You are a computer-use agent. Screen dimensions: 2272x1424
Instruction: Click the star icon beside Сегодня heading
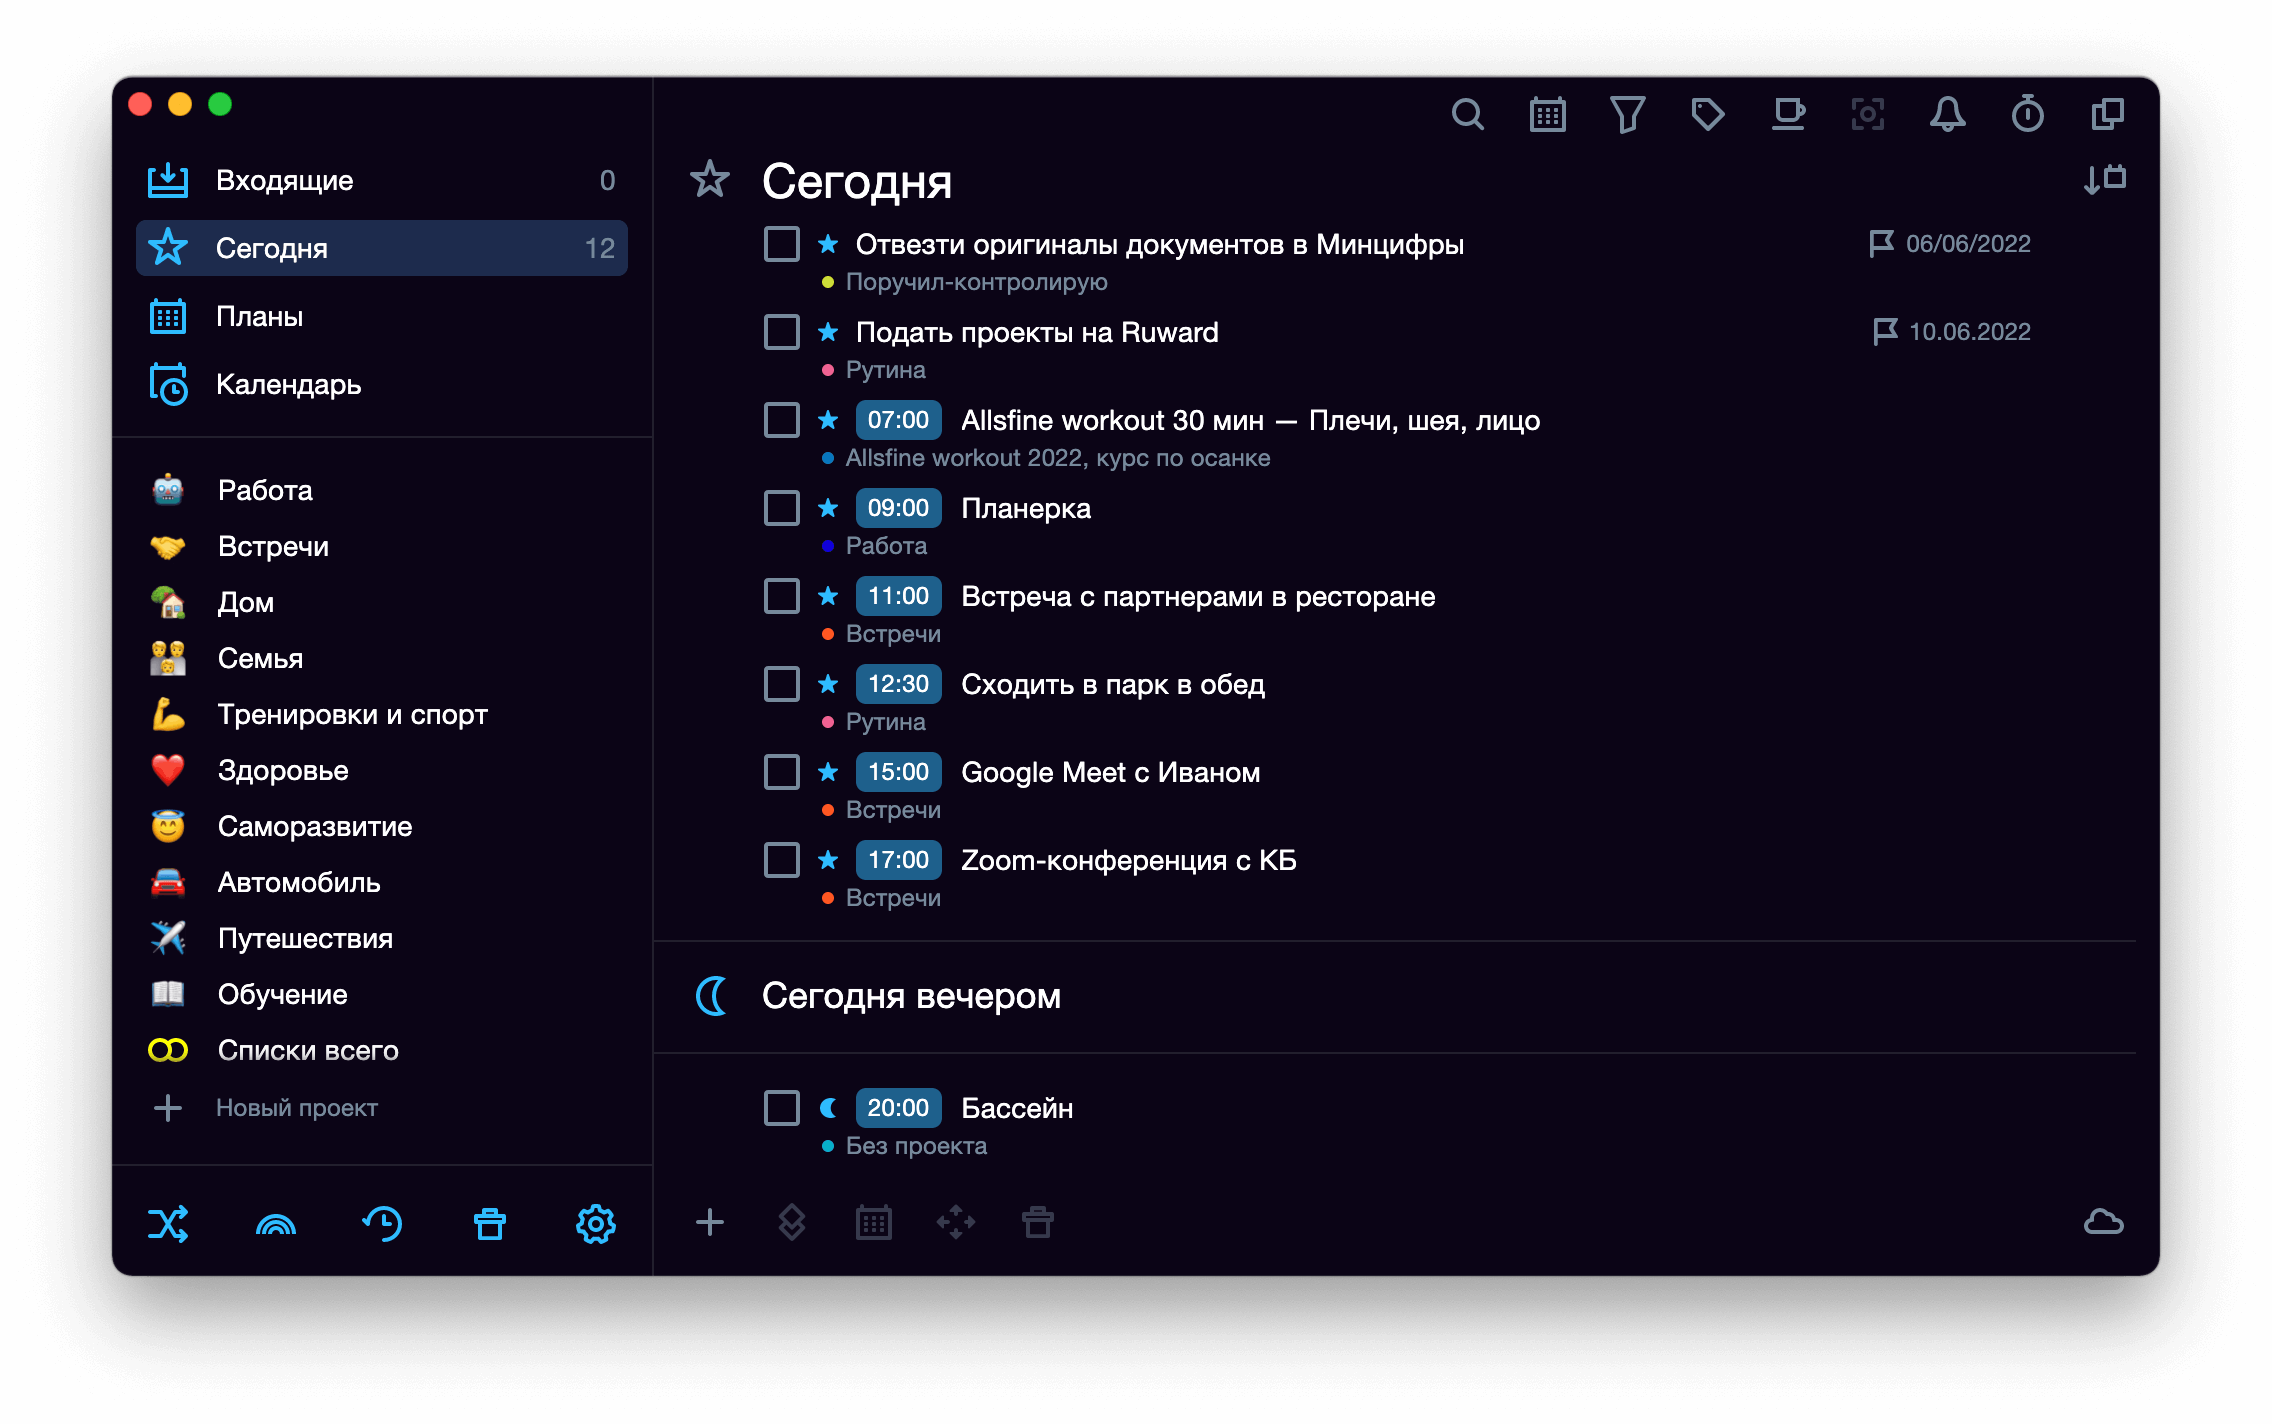click(x=710, y=180)
